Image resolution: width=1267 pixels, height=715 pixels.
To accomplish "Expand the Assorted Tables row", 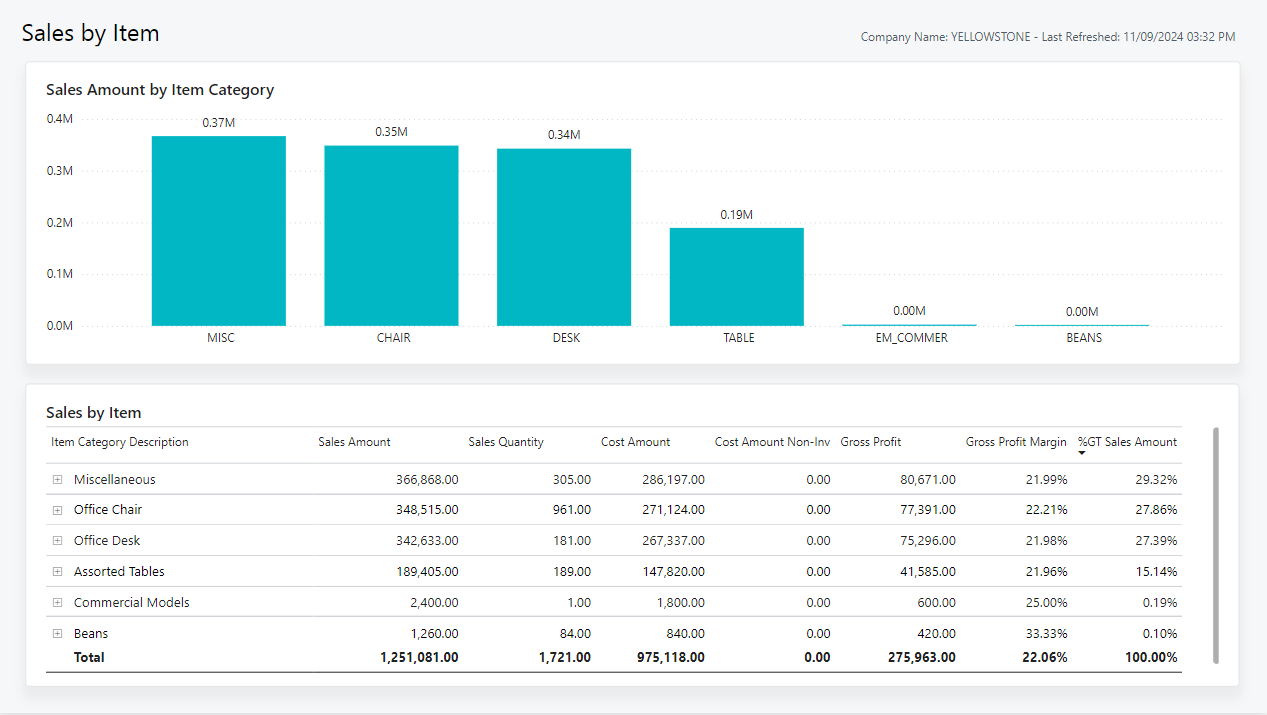I will click(x=57, y=572).
